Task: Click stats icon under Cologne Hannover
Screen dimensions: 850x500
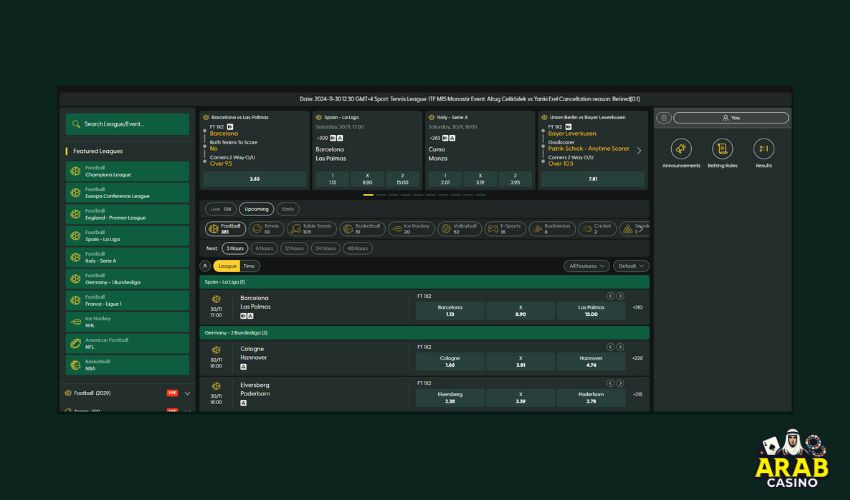Action: (x=243, y=367)
